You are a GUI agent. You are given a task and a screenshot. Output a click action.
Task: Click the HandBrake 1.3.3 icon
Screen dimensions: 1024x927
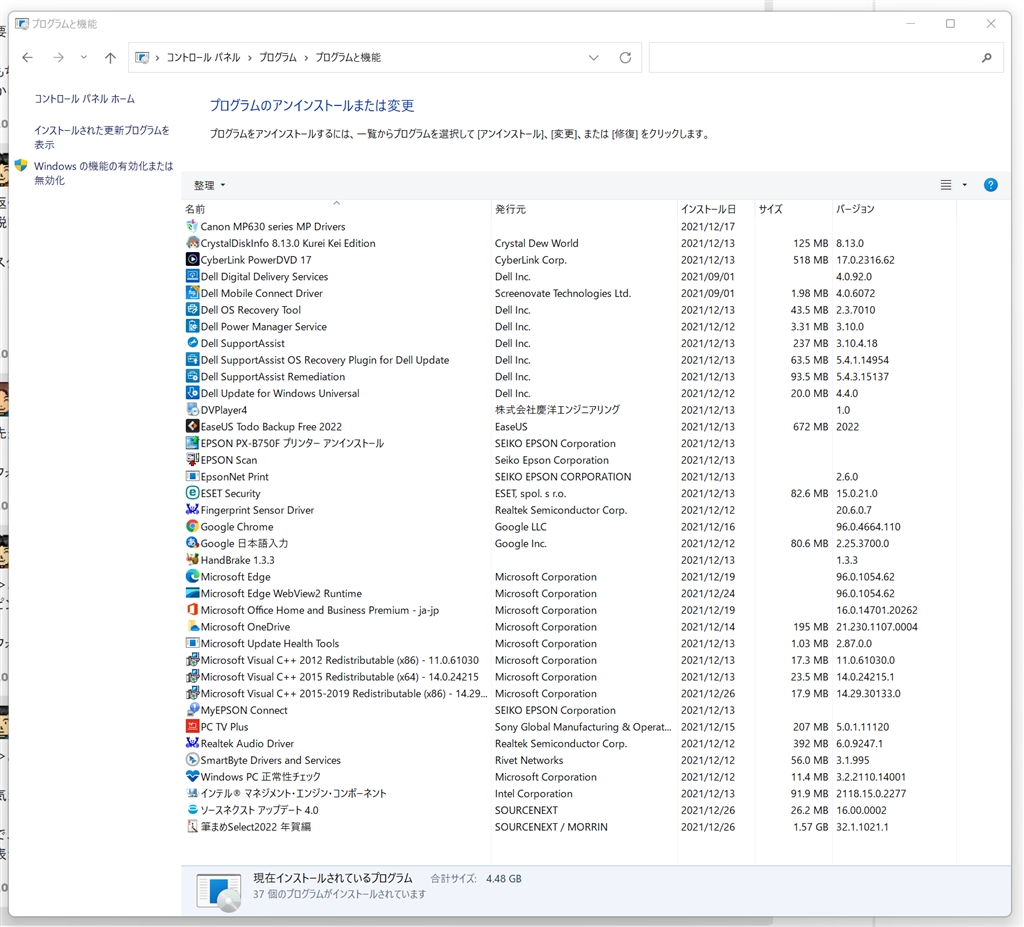point(192,560)
